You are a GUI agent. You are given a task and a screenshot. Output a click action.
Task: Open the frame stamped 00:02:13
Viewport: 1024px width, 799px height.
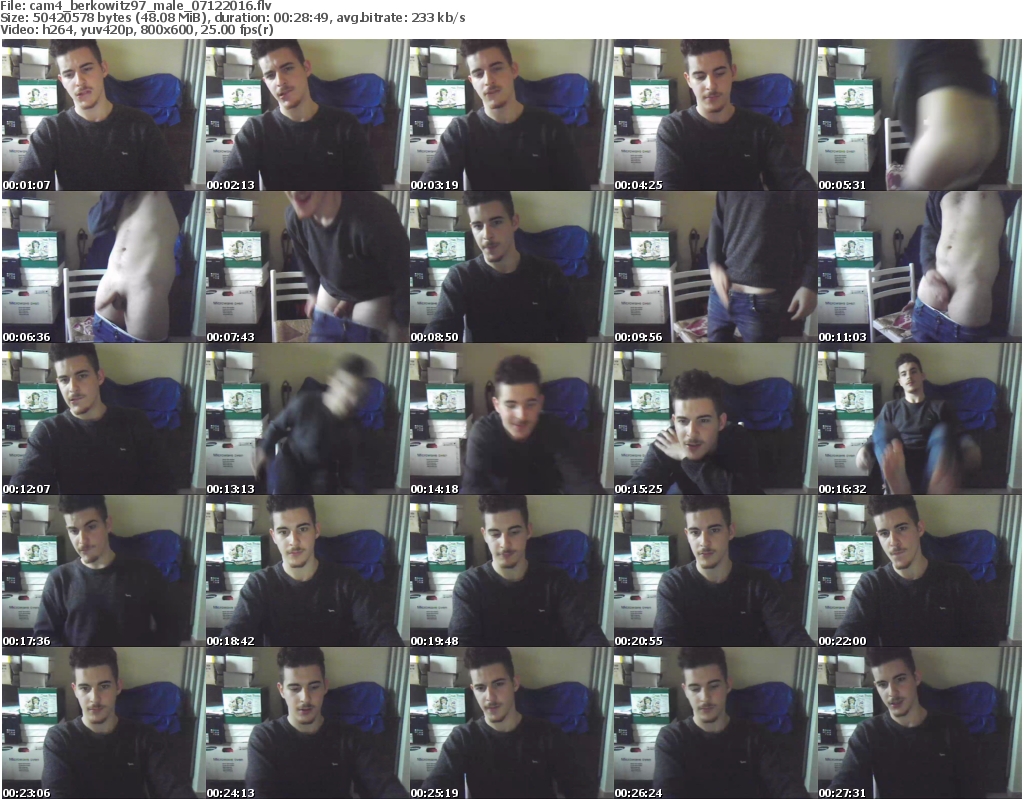pyautogui.click(x=307, y=115)
